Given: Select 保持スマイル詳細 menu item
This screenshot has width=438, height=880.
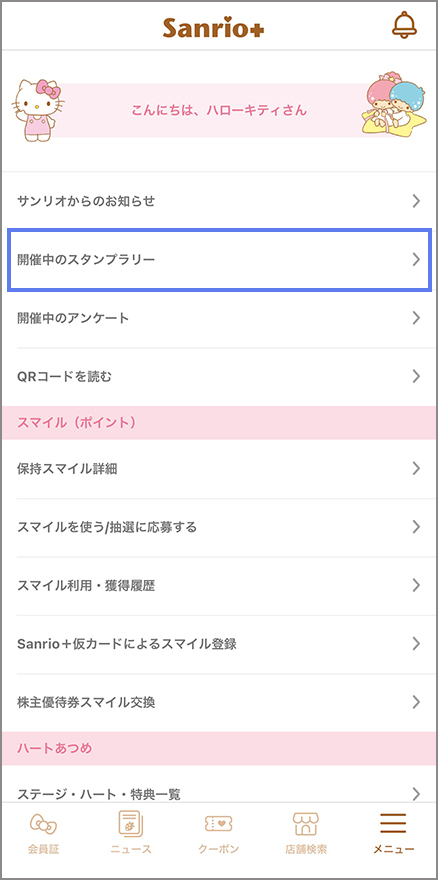Looking at the screenshot, I should click(x=219, y=469).
